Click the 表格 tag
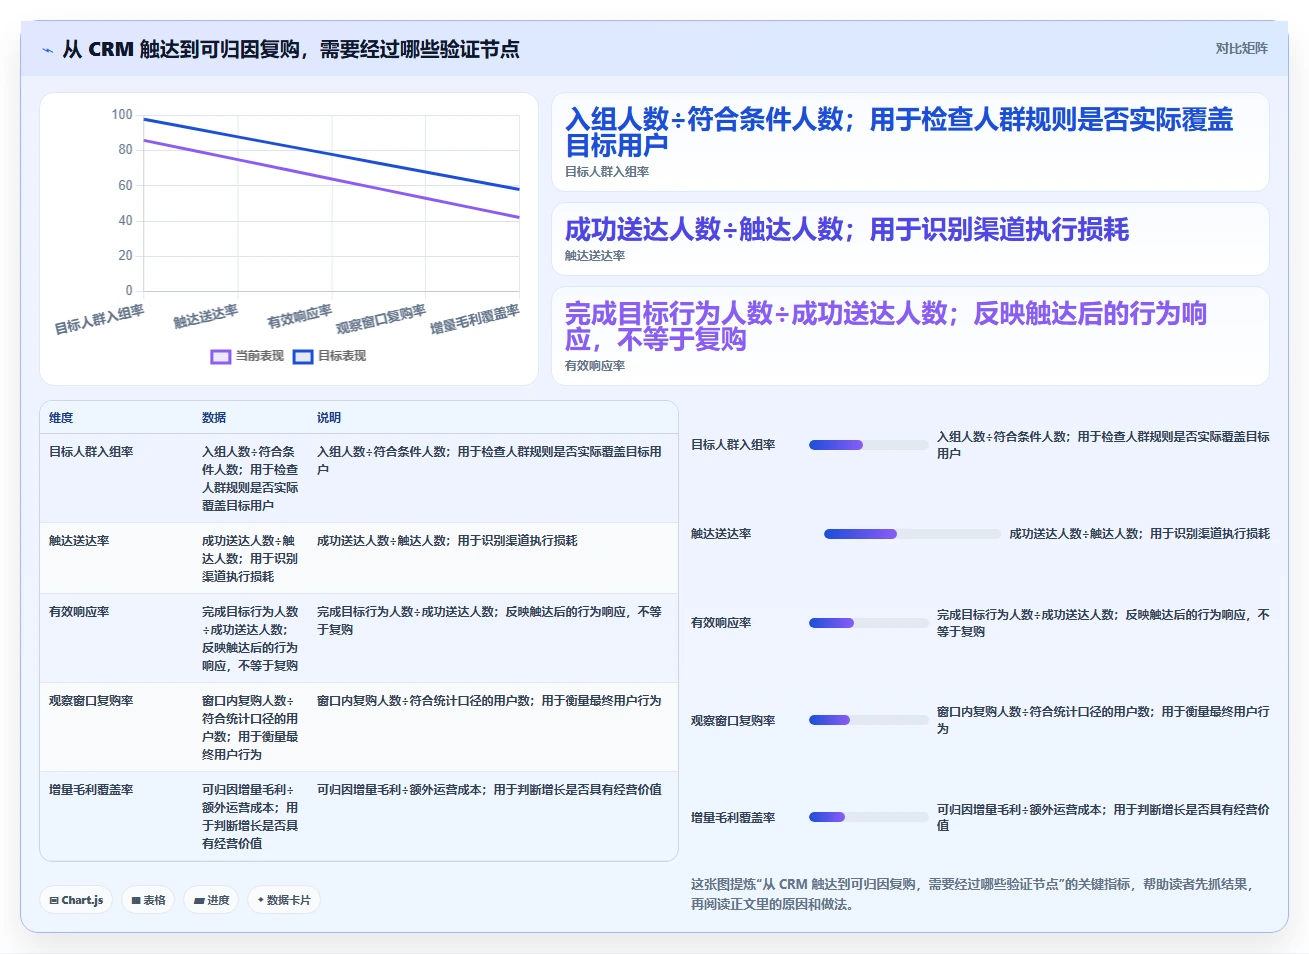Viewport: 1309px width, 954px height. tap(148, 900)
